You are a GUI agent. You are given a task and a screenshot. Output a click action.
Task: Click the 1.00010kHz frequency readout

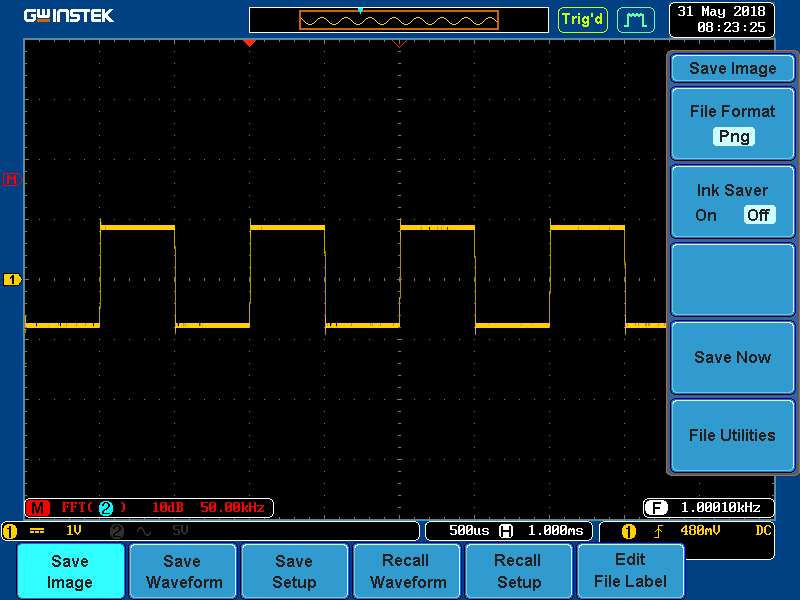click(720, 508)
